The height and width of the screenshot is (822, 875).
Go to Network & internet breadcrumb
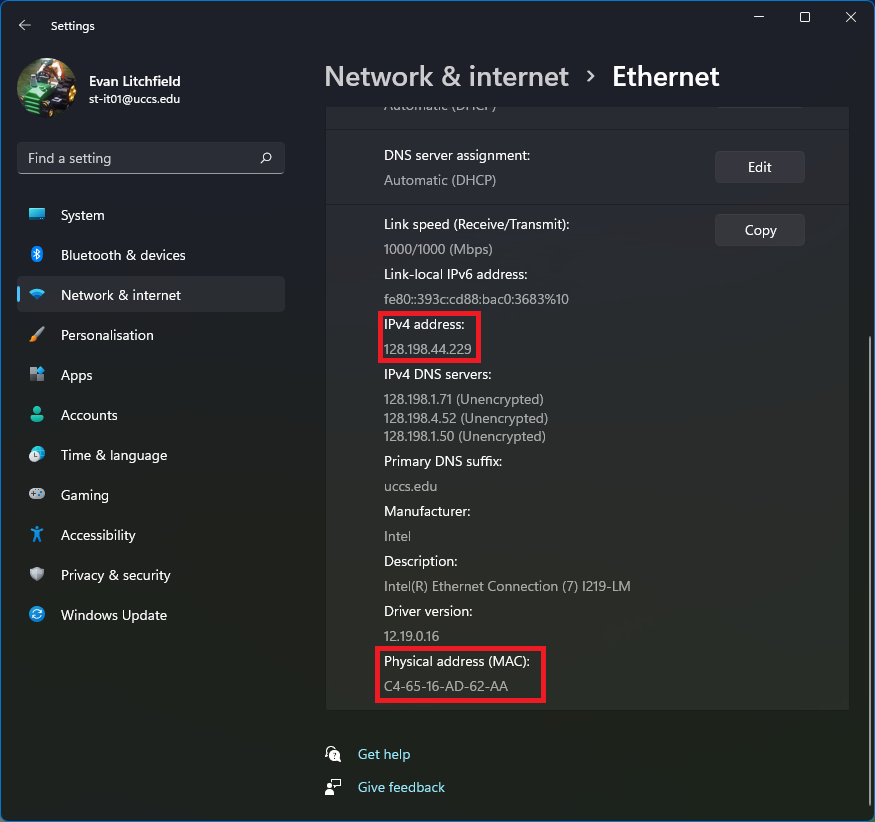click(446, 76)
